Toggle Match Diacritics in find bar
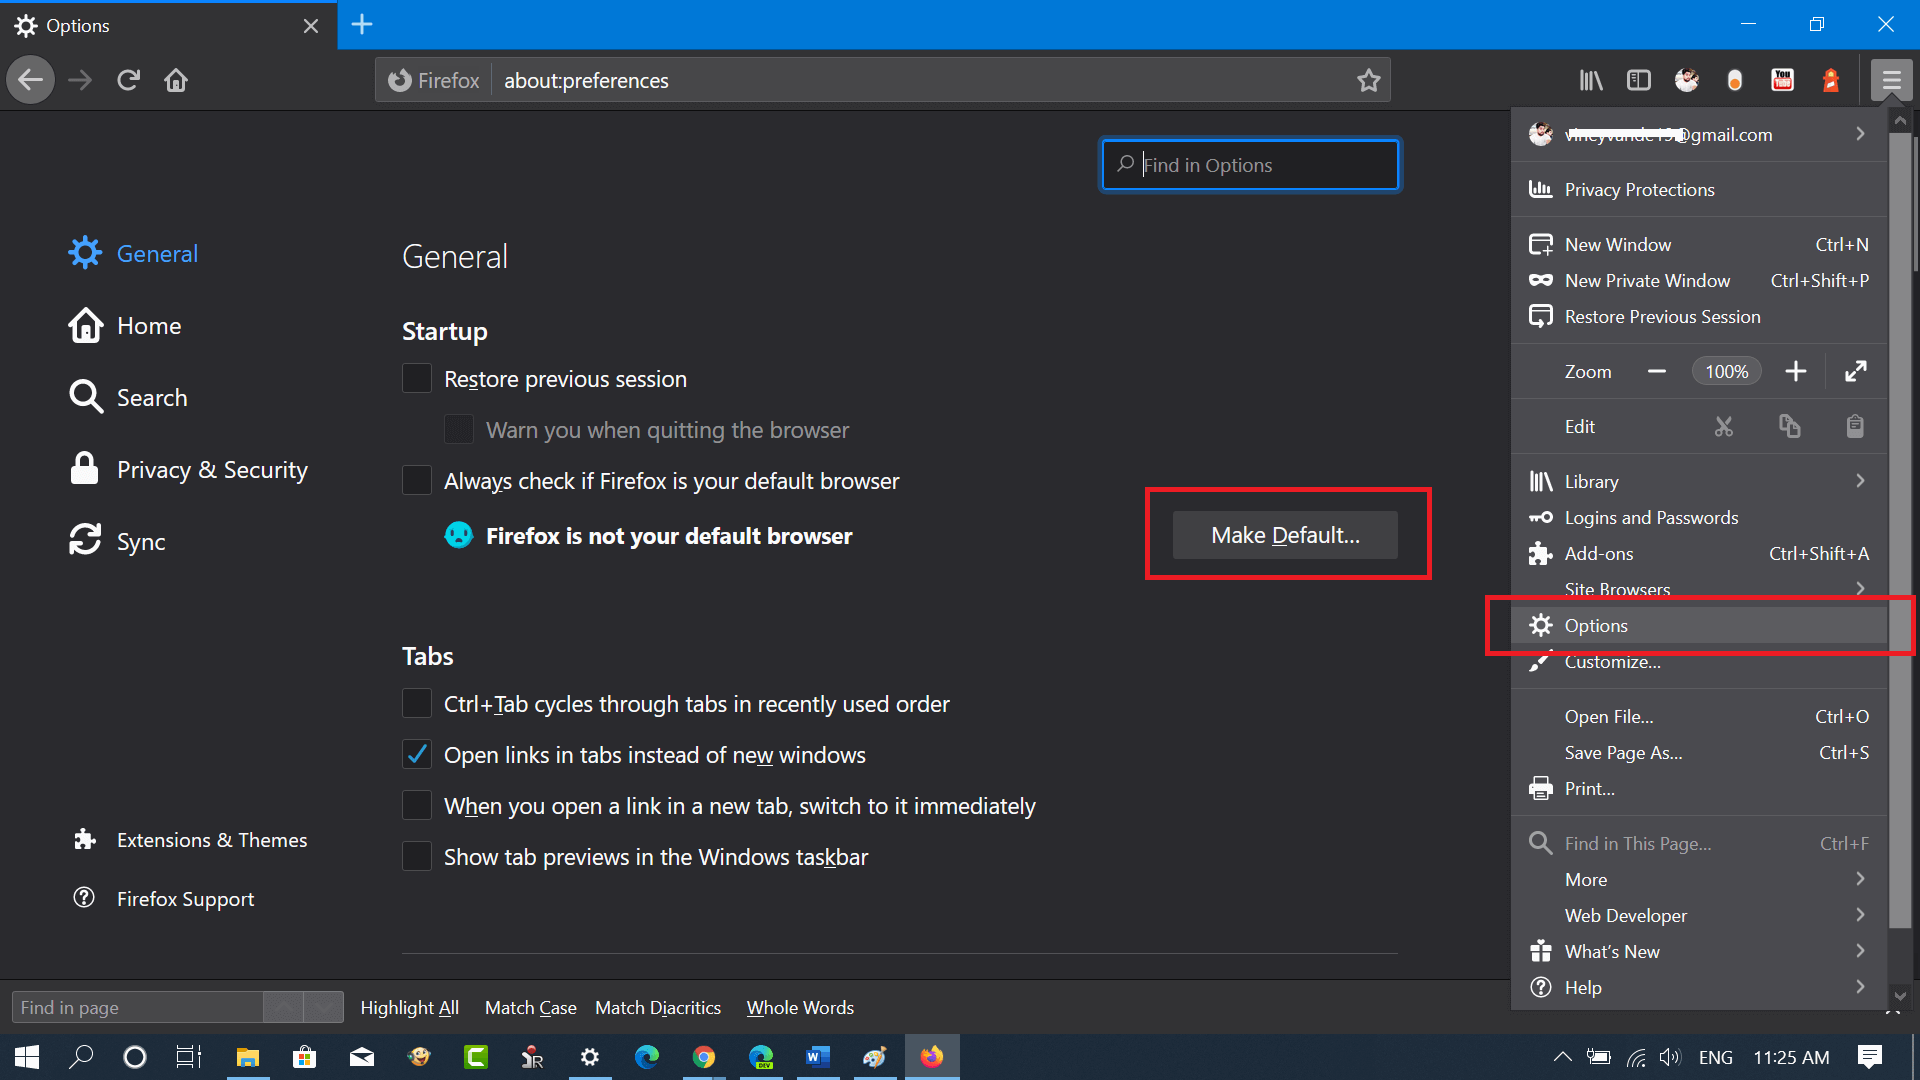The width and height of the screenshot is (1920, 1080). point(658,1008)
